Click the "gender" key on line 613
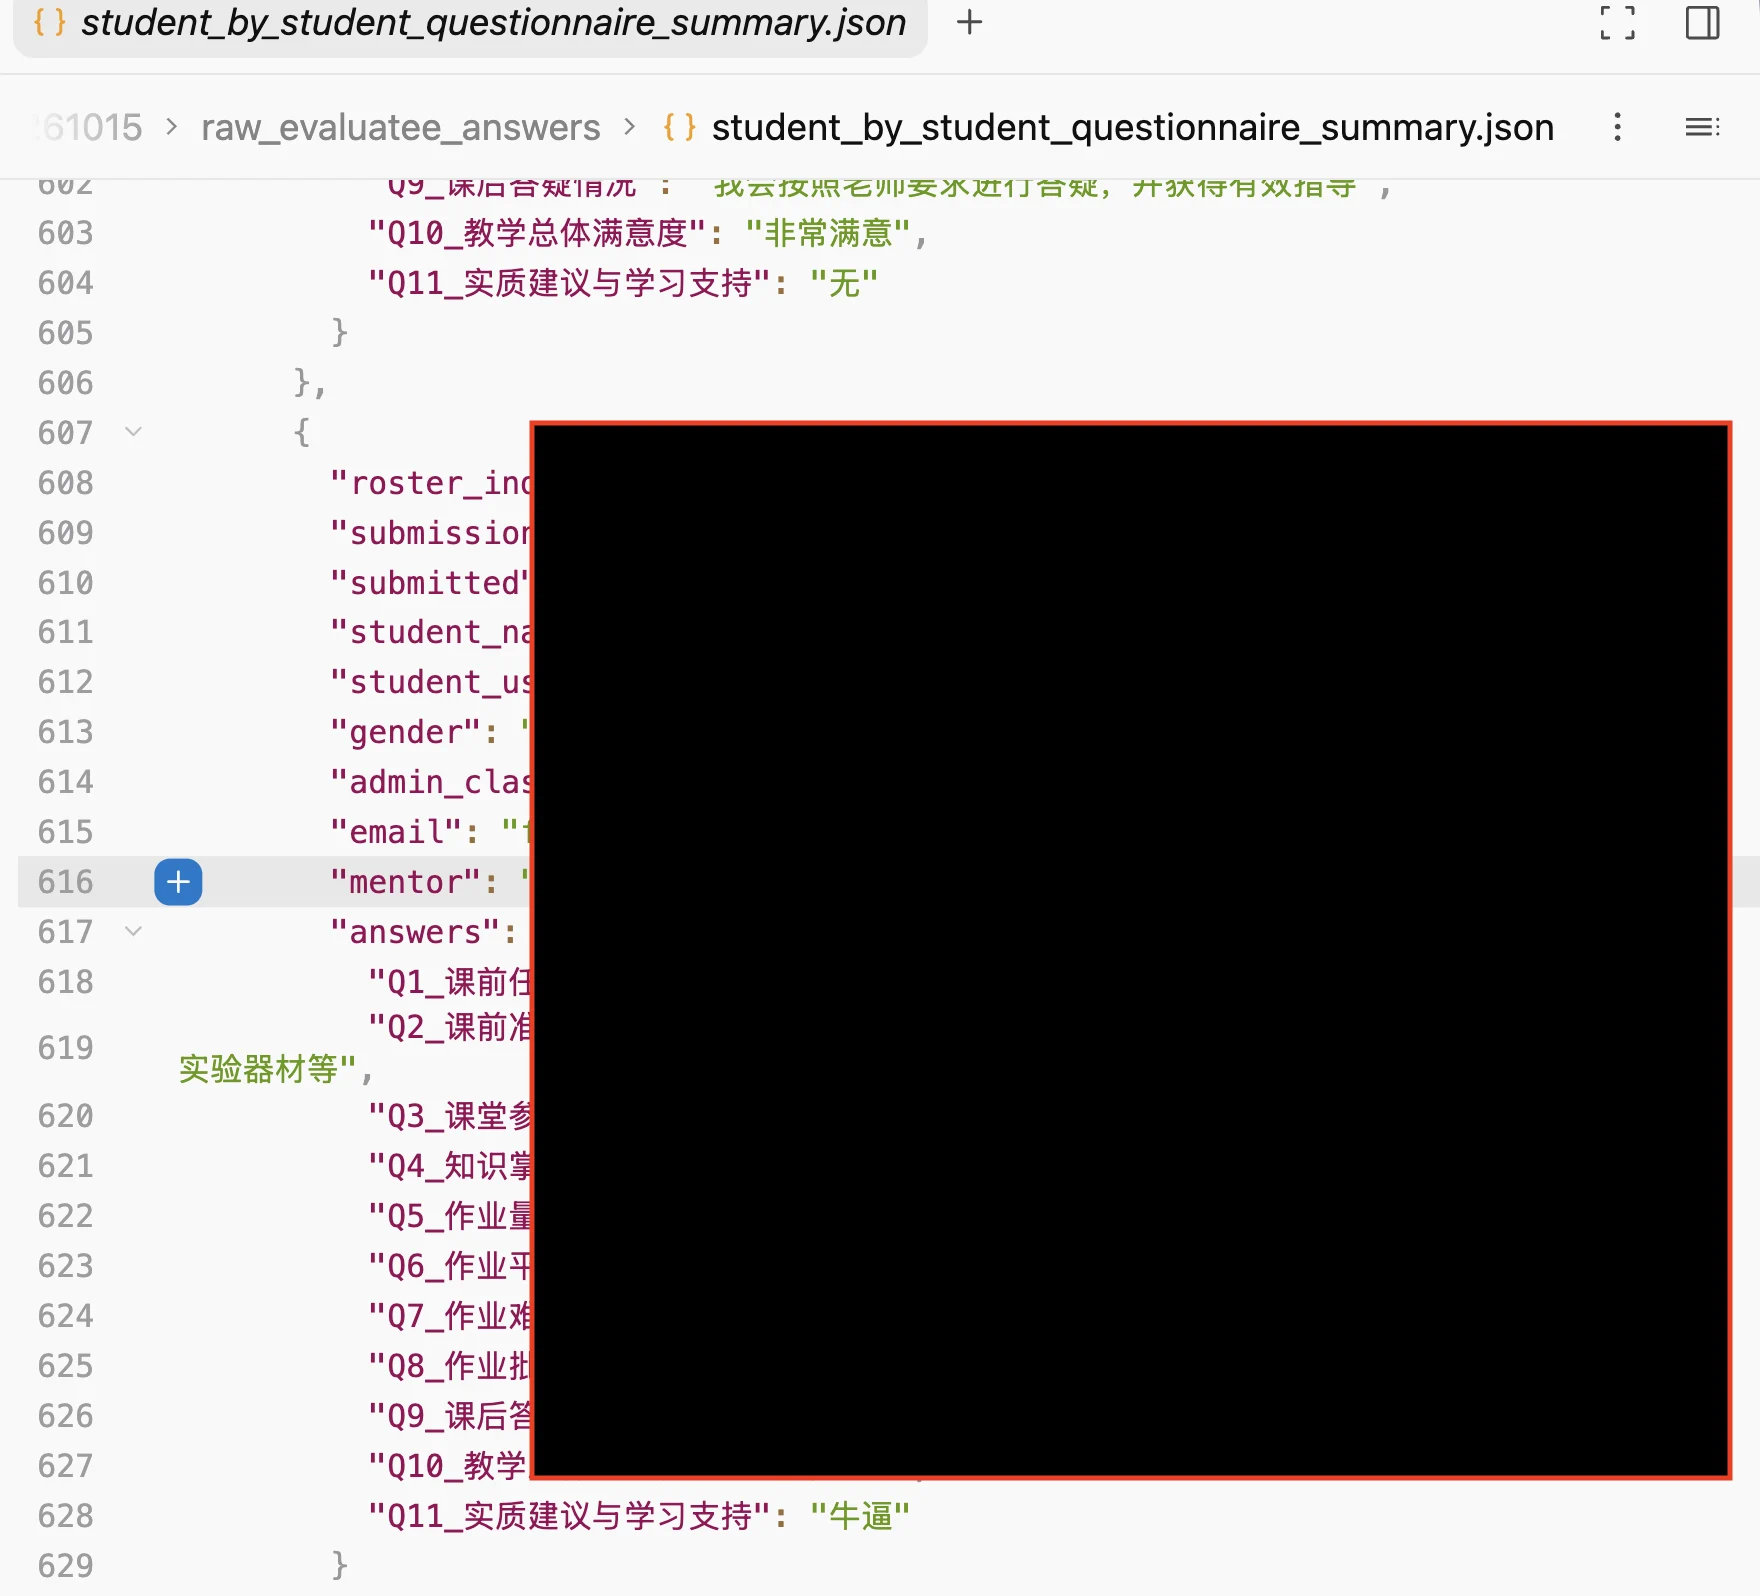Screen dimensions: 1760x1596 pos(406,732)
